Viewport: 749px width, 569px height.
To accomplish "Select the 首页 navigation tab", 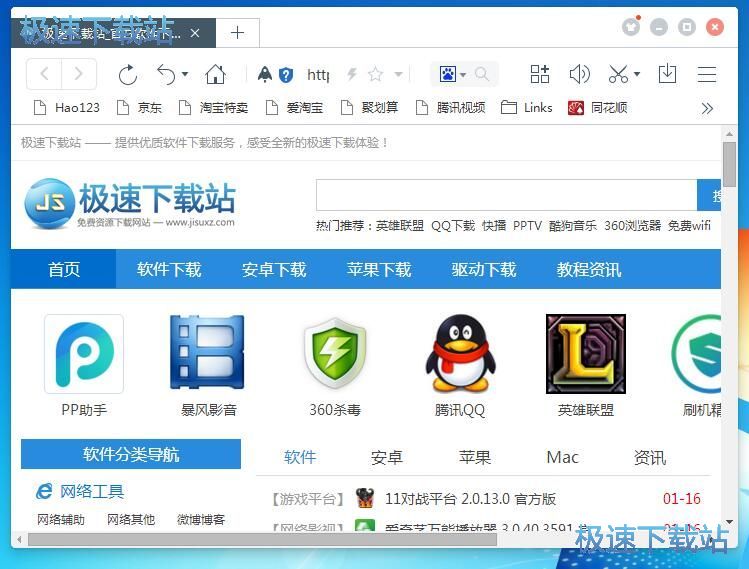I will [x=64, y=269].
